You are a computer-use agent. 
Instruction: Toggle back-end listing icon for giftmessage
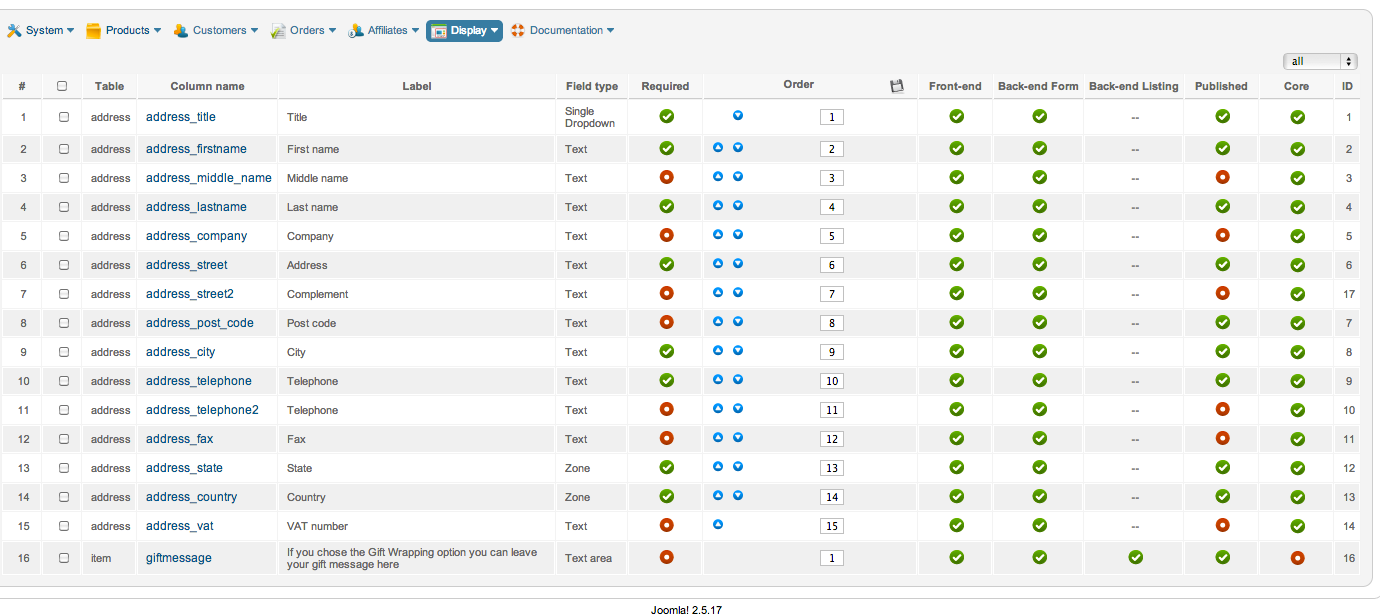click(1134, 557)
